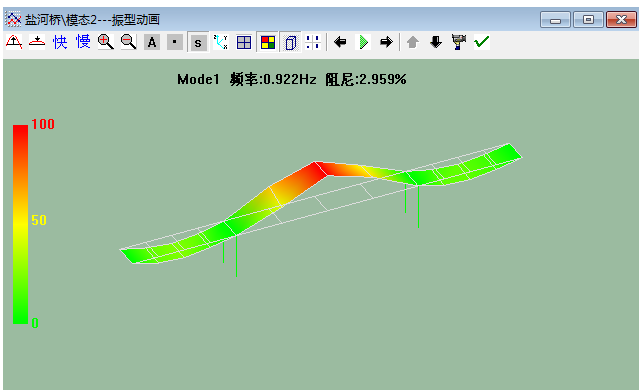Click the video camera record icon

click(459, 42)
